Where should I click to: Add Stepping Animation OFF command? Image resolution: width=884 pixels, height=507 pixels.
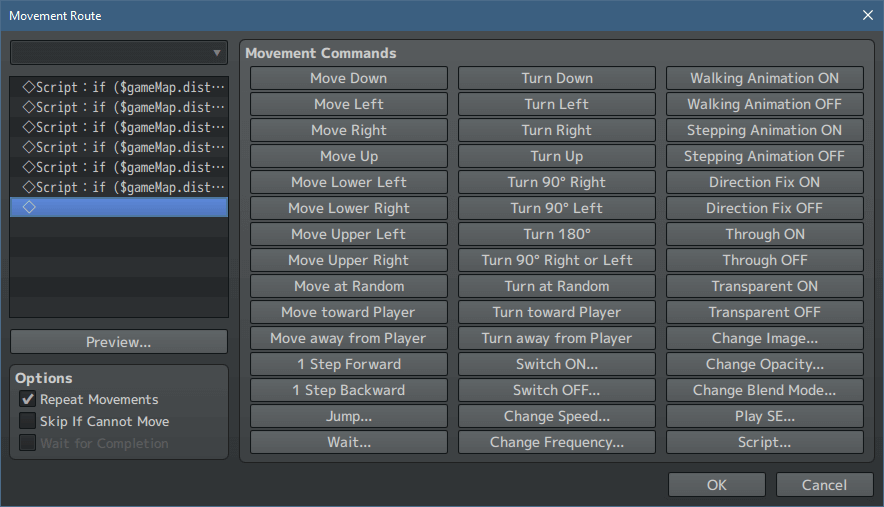point(765,156)
